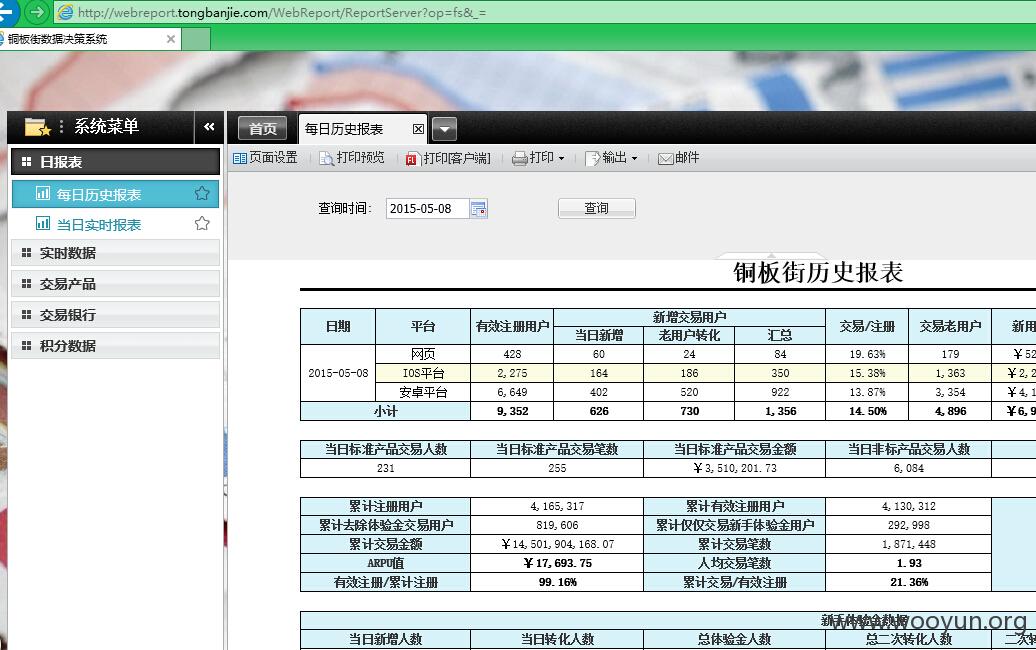Toggle favorite star for 当日实时报表
This screenshot has height=650, width=1036.
point(202,224)
